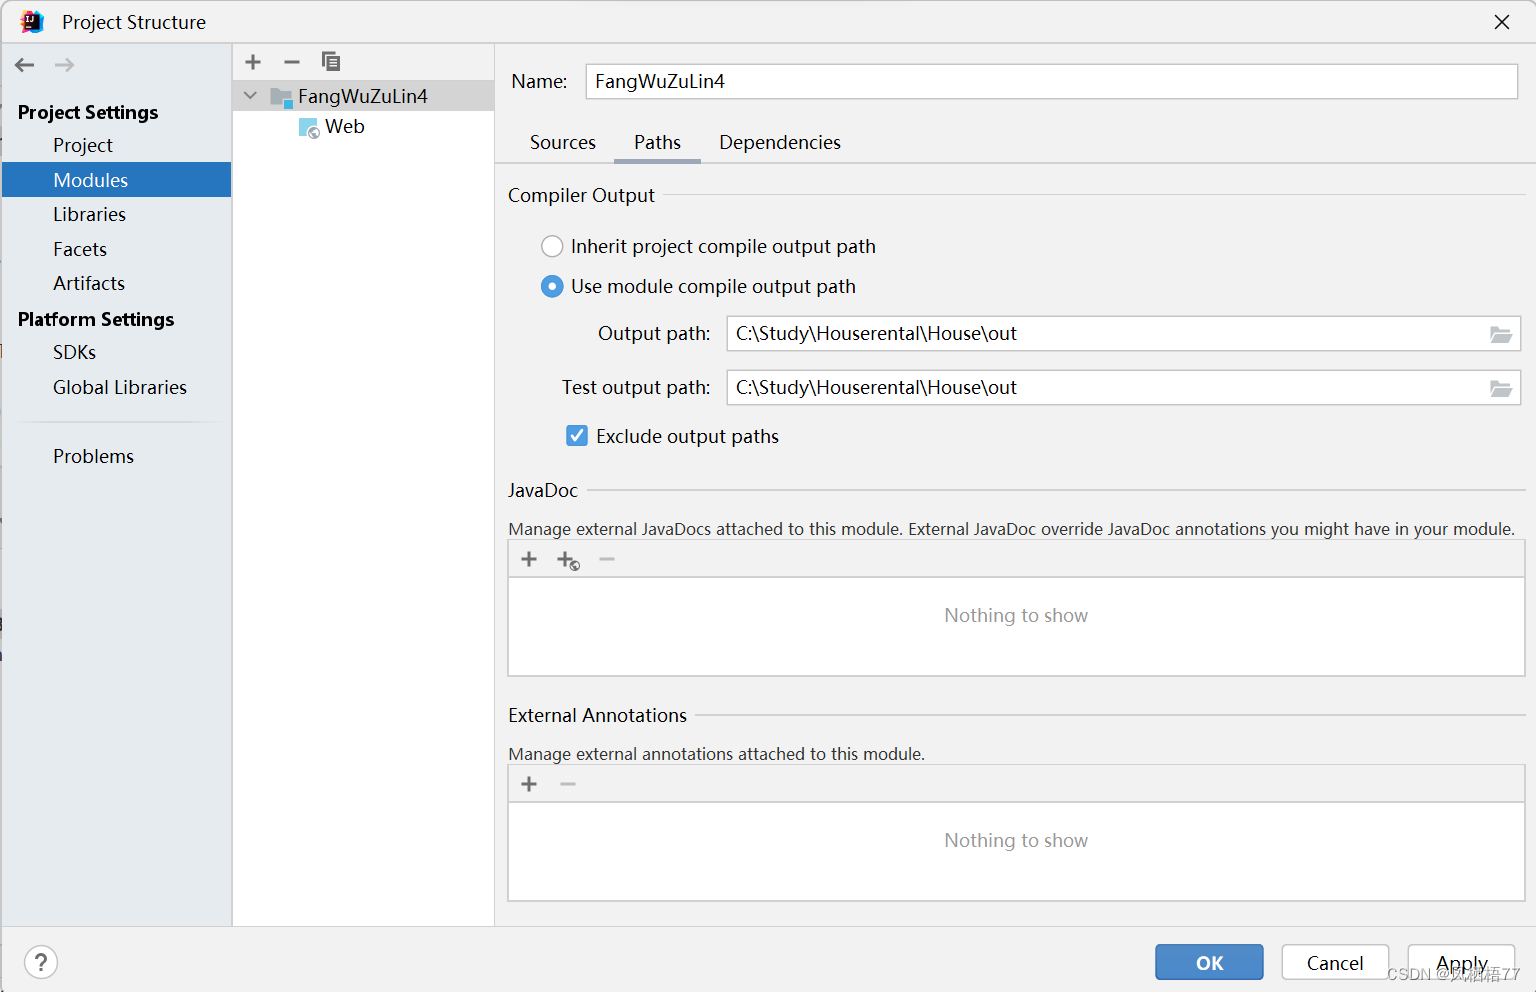Click the copy module icon

click(330, 61)
